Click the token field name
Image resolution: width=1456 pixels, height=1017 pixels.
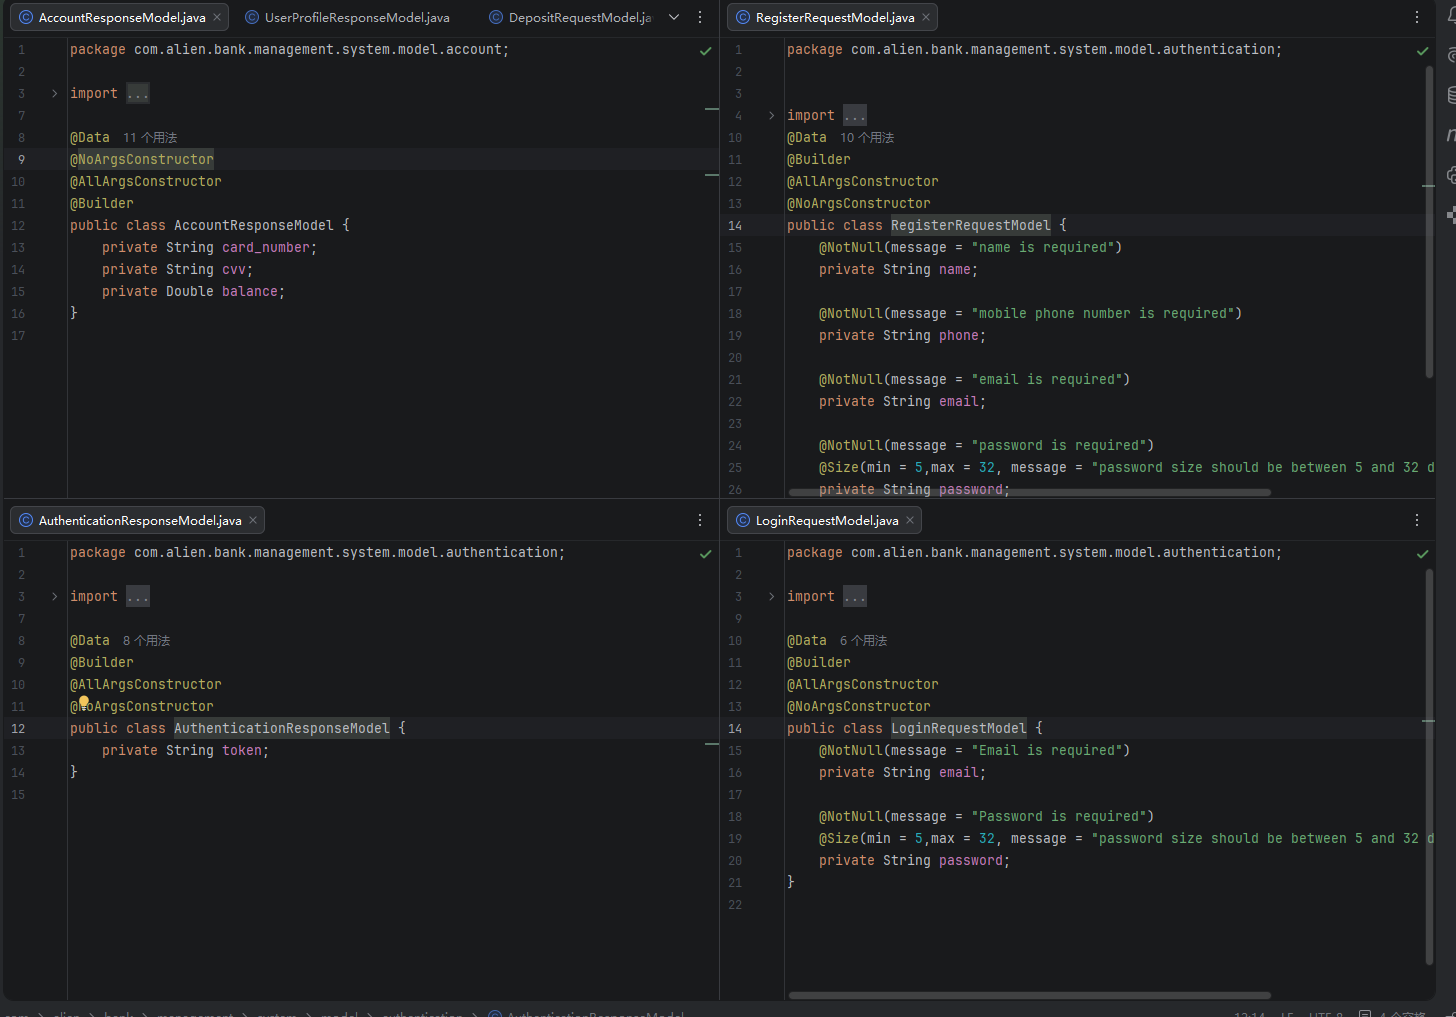pyautogui.click(x=242, y=751)
